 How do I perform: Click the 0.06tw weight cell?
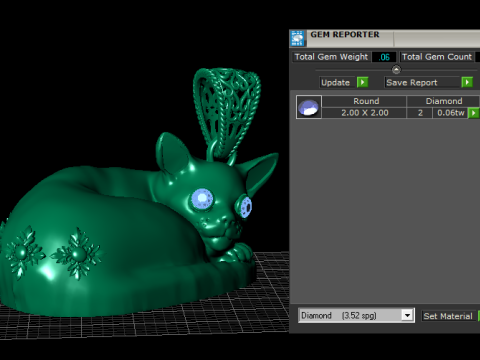tap(451, 113)
